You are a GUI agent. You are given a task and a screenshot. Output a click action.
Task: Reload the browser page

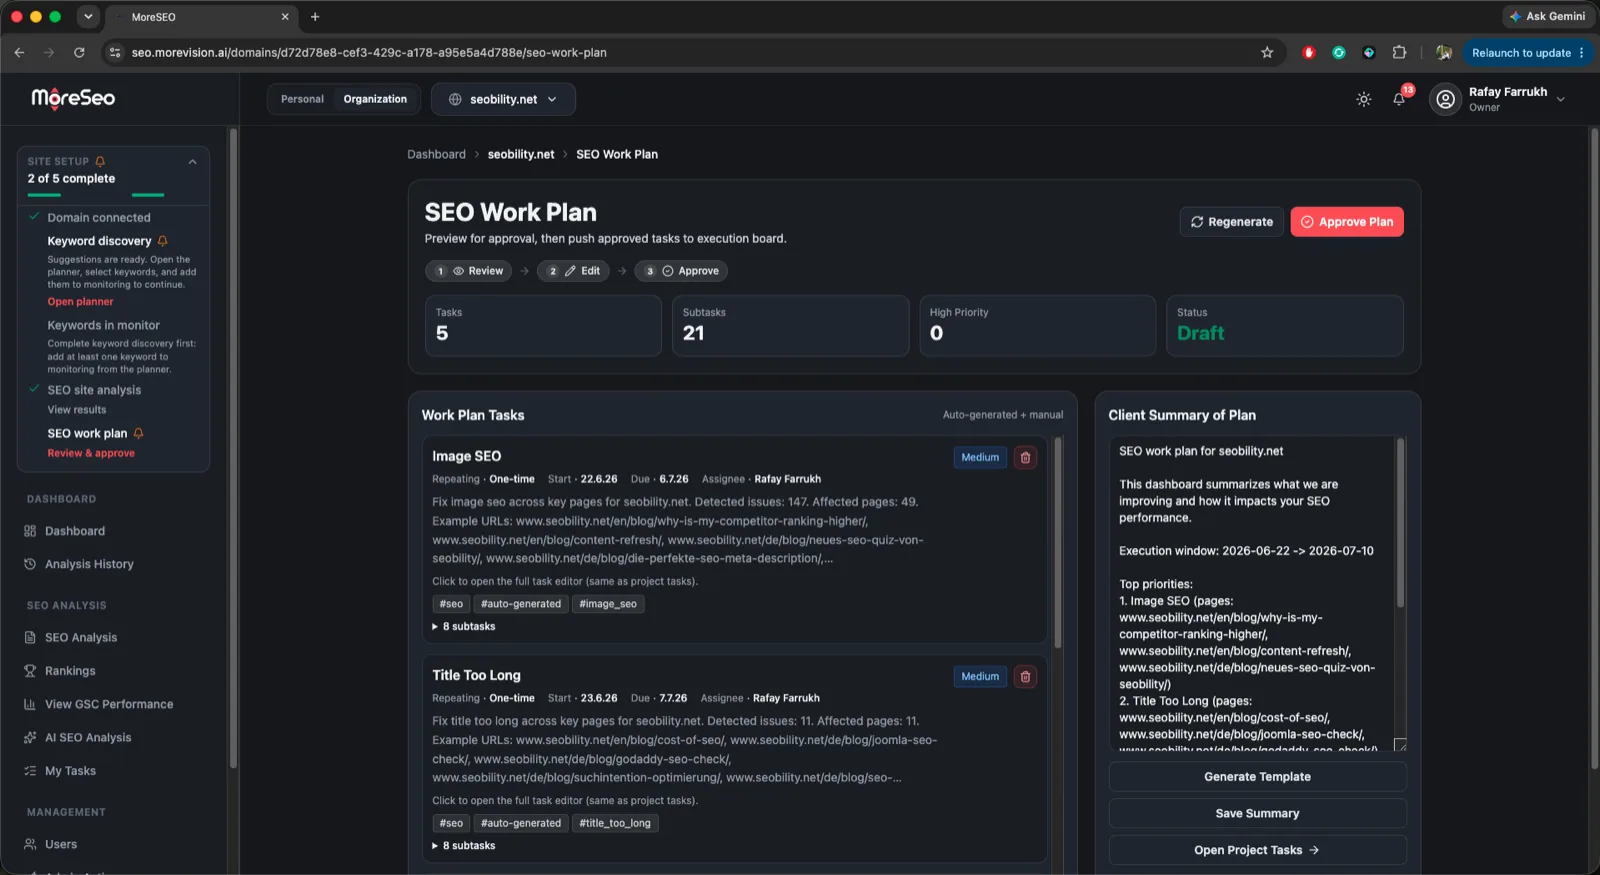click(79, 53)
